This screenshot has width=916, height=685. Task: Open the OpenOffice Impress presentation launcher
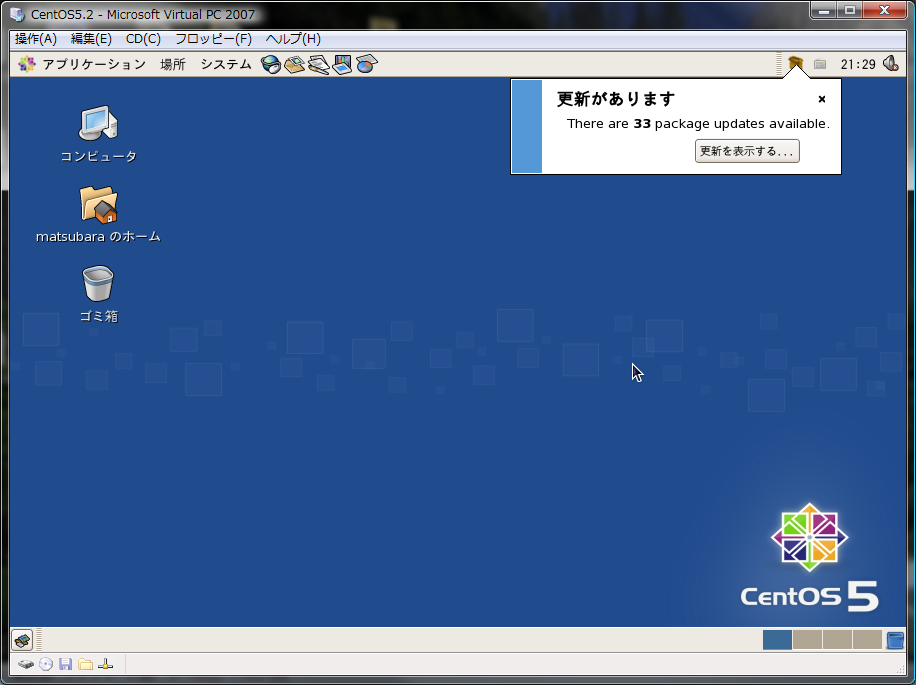pos(342,64)
